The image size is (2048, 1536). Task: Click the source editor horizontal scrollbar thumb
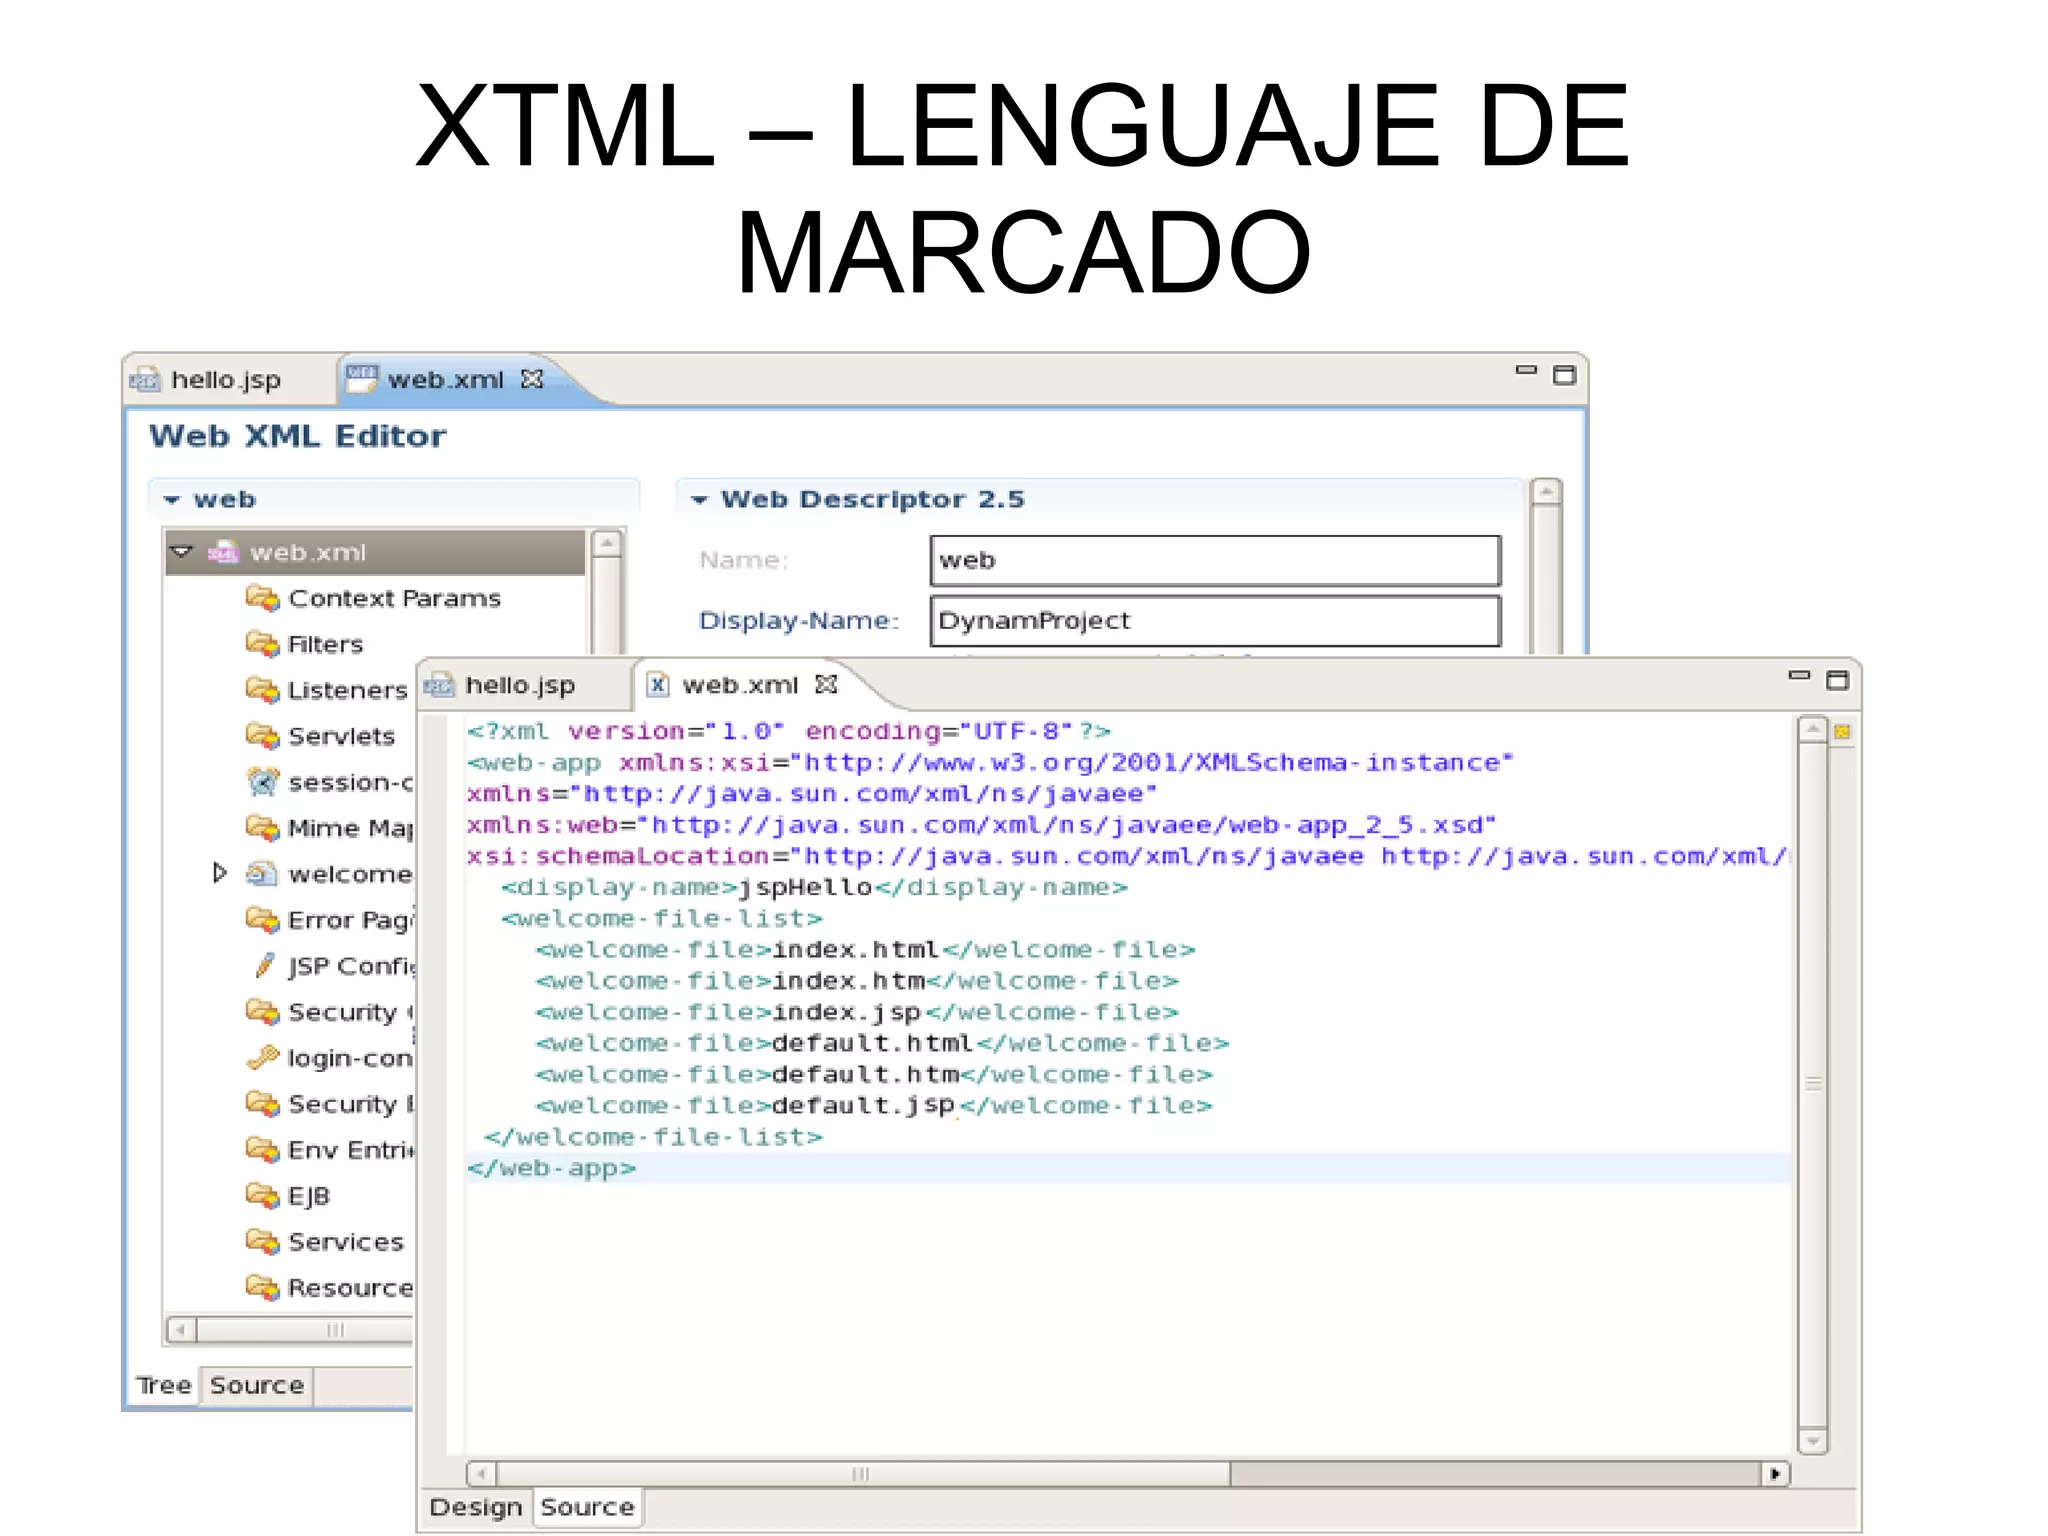863,1474
